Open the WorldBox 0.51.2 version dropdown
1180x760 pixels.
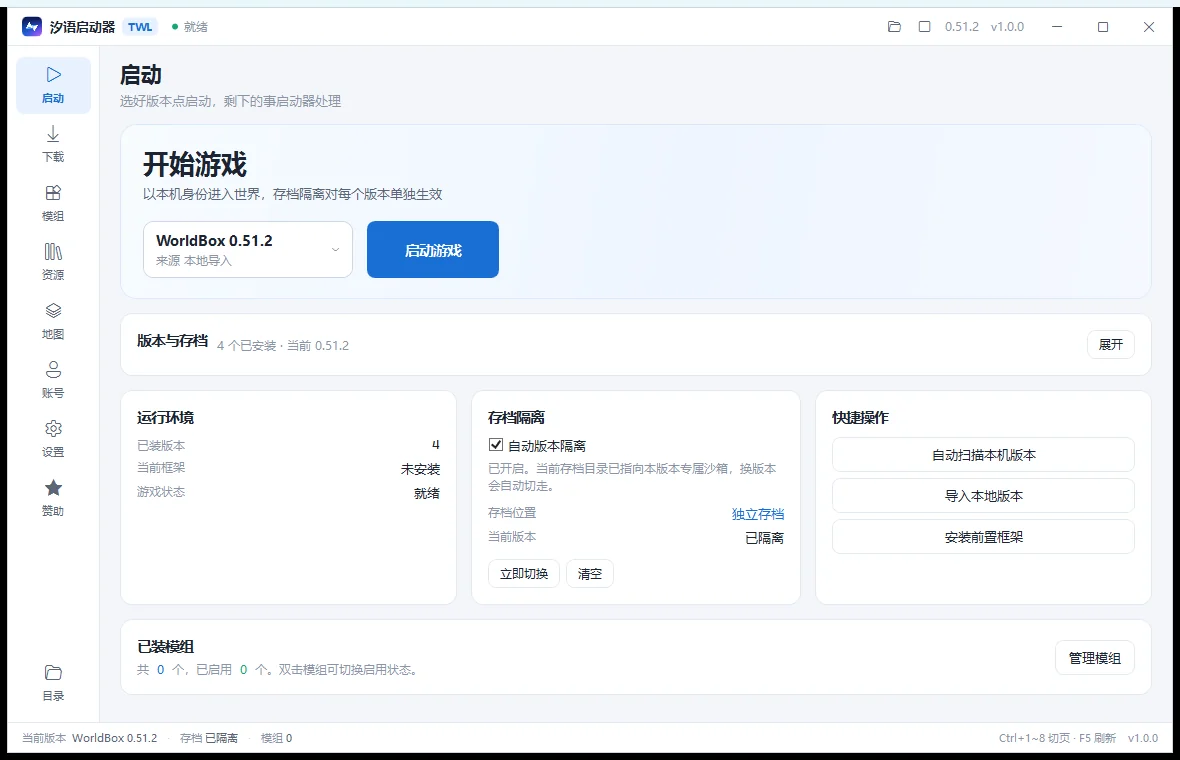[248, 250]
